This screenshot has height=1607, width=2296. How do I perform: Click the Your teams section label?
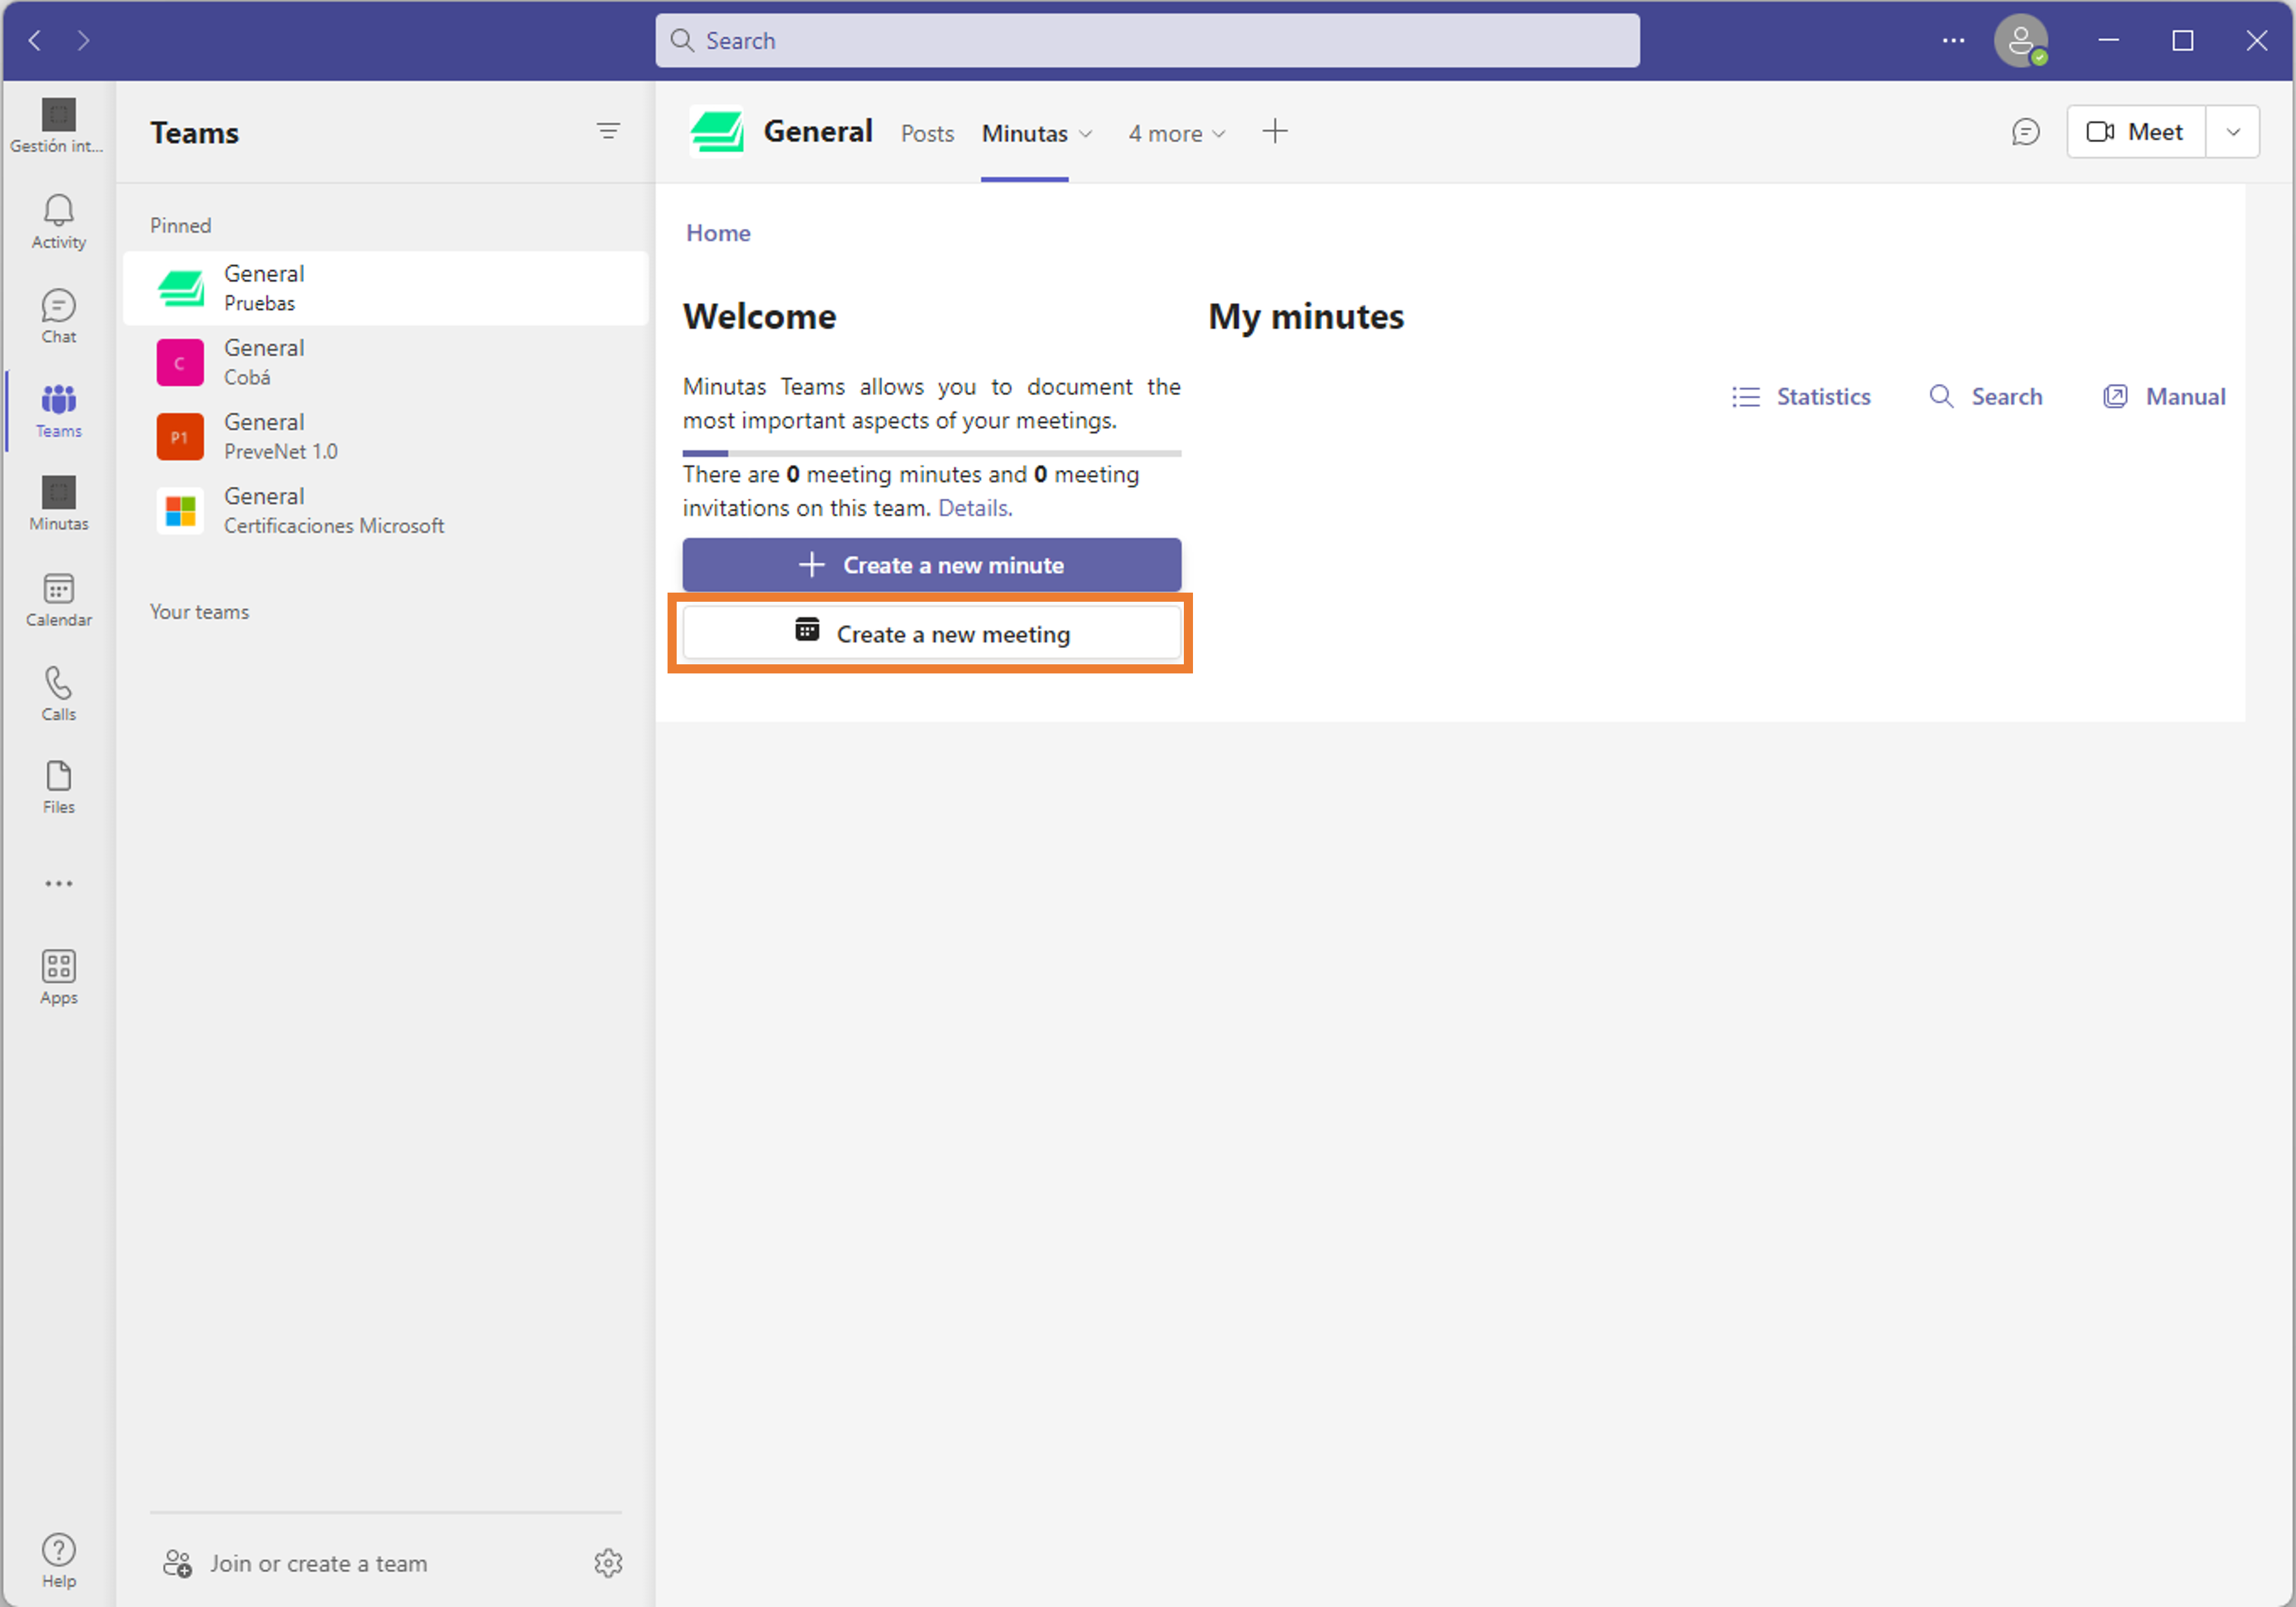[x=199, y=611]
